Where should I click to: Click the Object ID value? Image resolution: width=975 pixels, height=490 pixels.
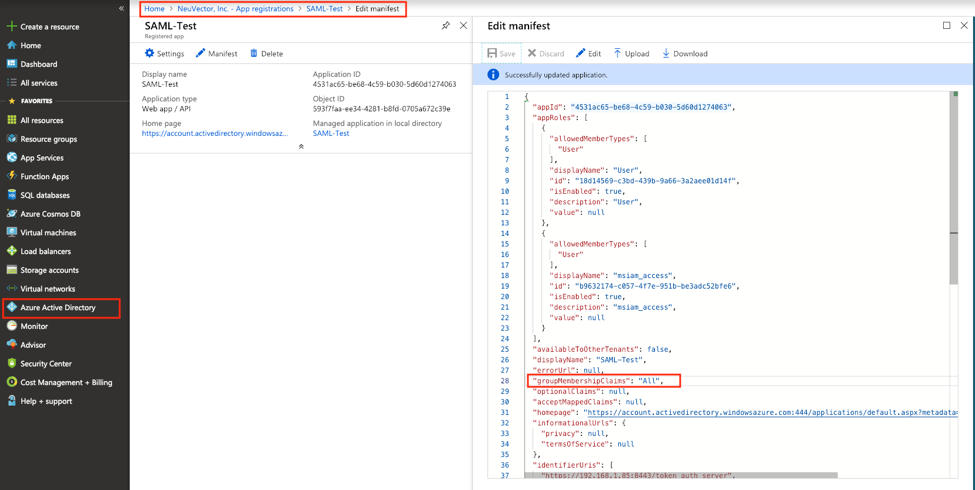pos(381,109)
